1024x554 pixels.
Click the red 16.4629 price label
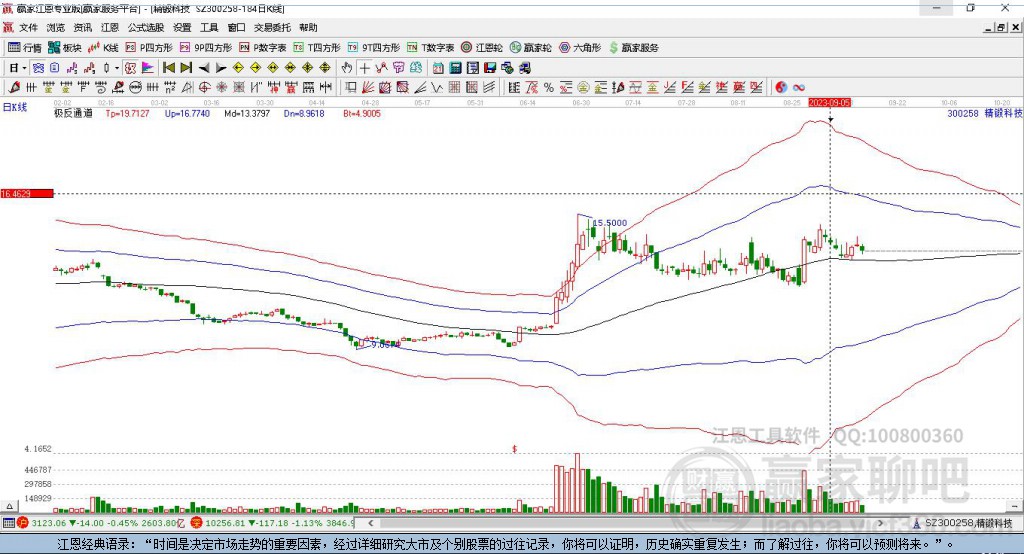[27, 193]
